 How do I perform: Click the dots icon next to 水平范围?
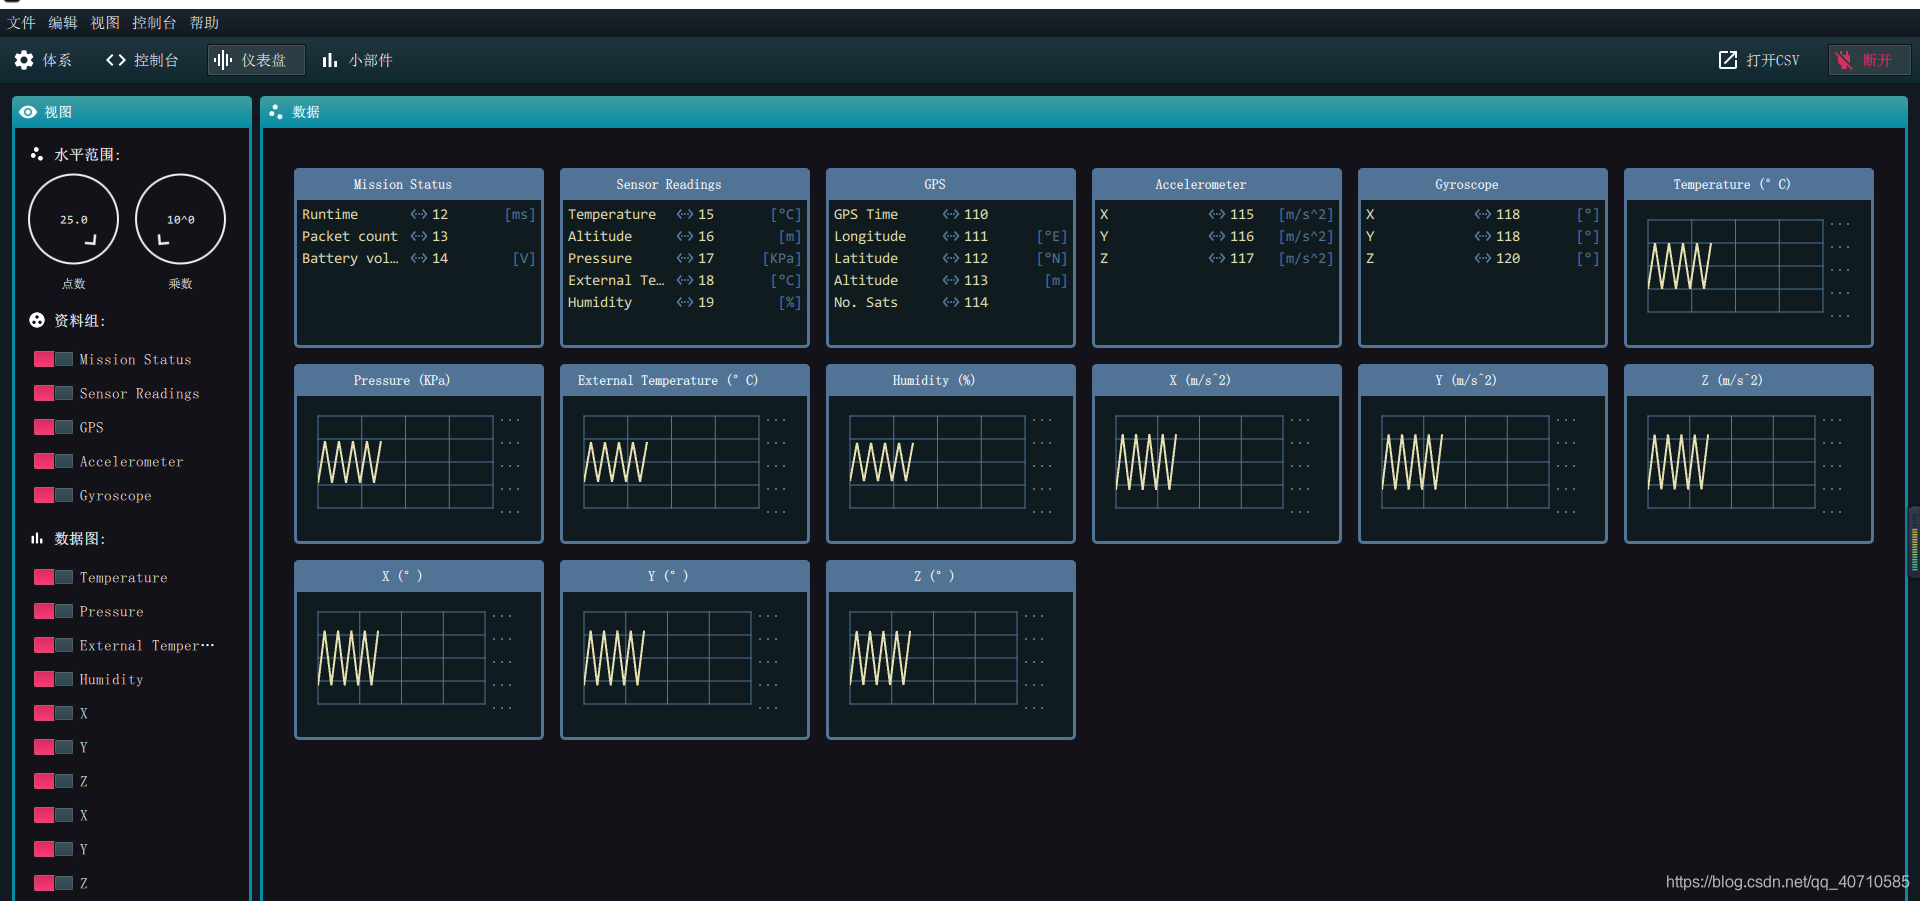pyautogui.click(x=37, y=154)
